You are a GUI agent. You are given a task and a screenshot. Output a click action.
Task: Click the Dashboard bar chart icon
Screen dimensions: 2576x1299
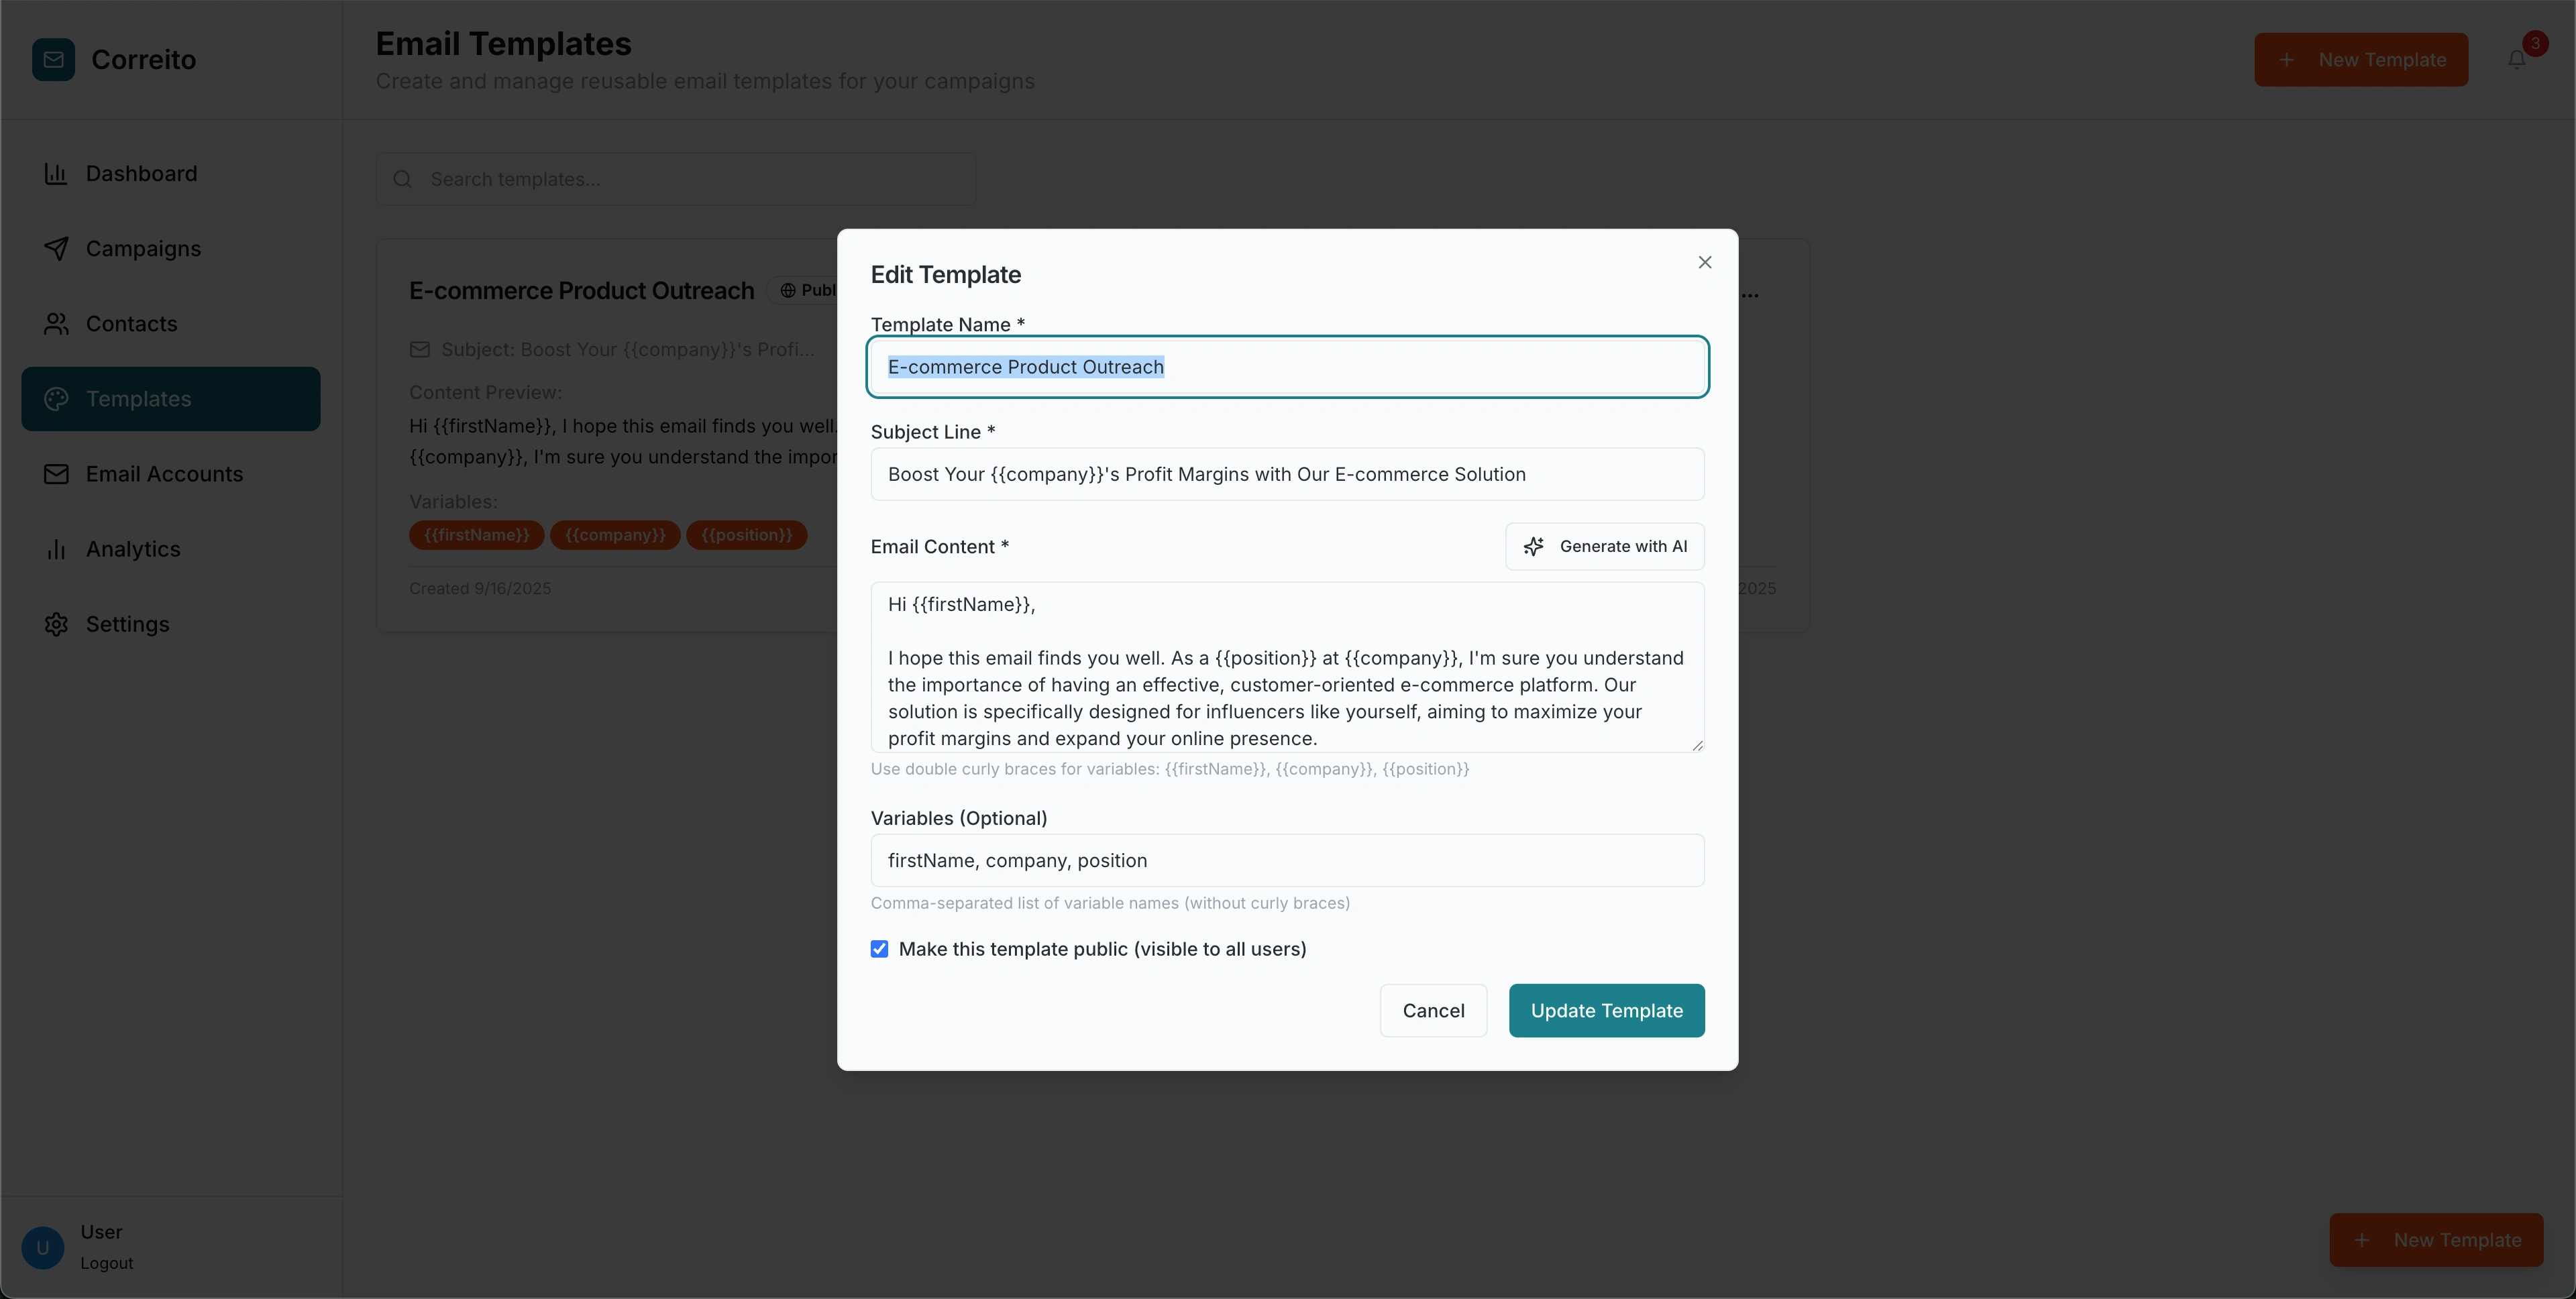(56, 174)
